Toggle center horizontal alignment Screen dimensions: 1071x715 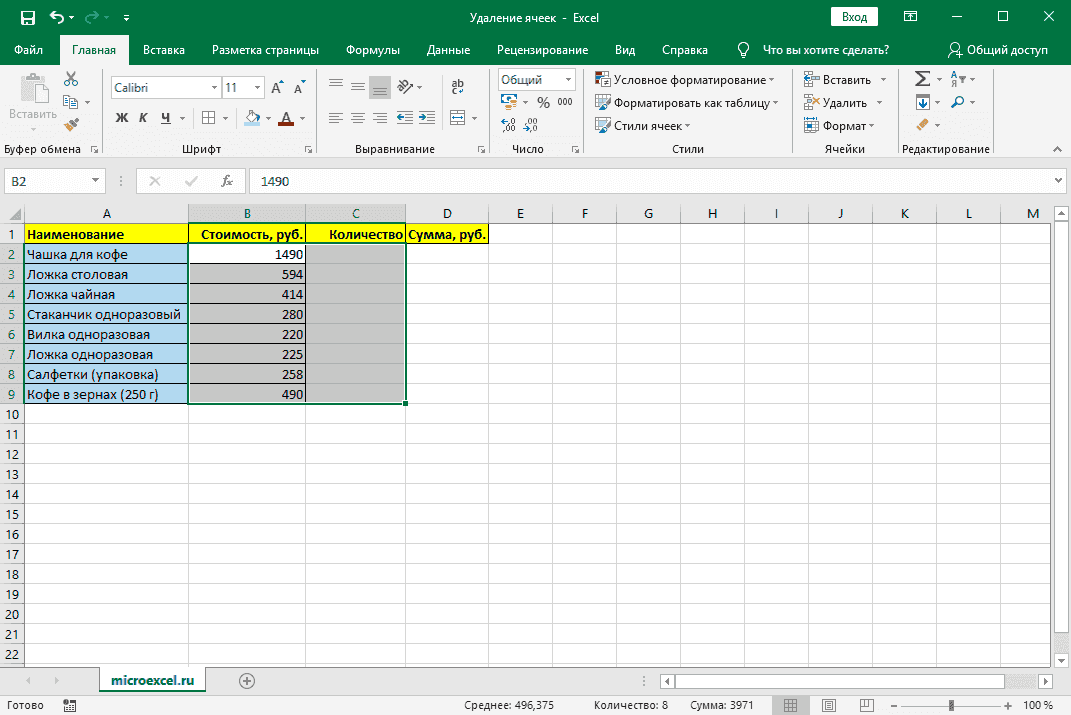point(358,117)
